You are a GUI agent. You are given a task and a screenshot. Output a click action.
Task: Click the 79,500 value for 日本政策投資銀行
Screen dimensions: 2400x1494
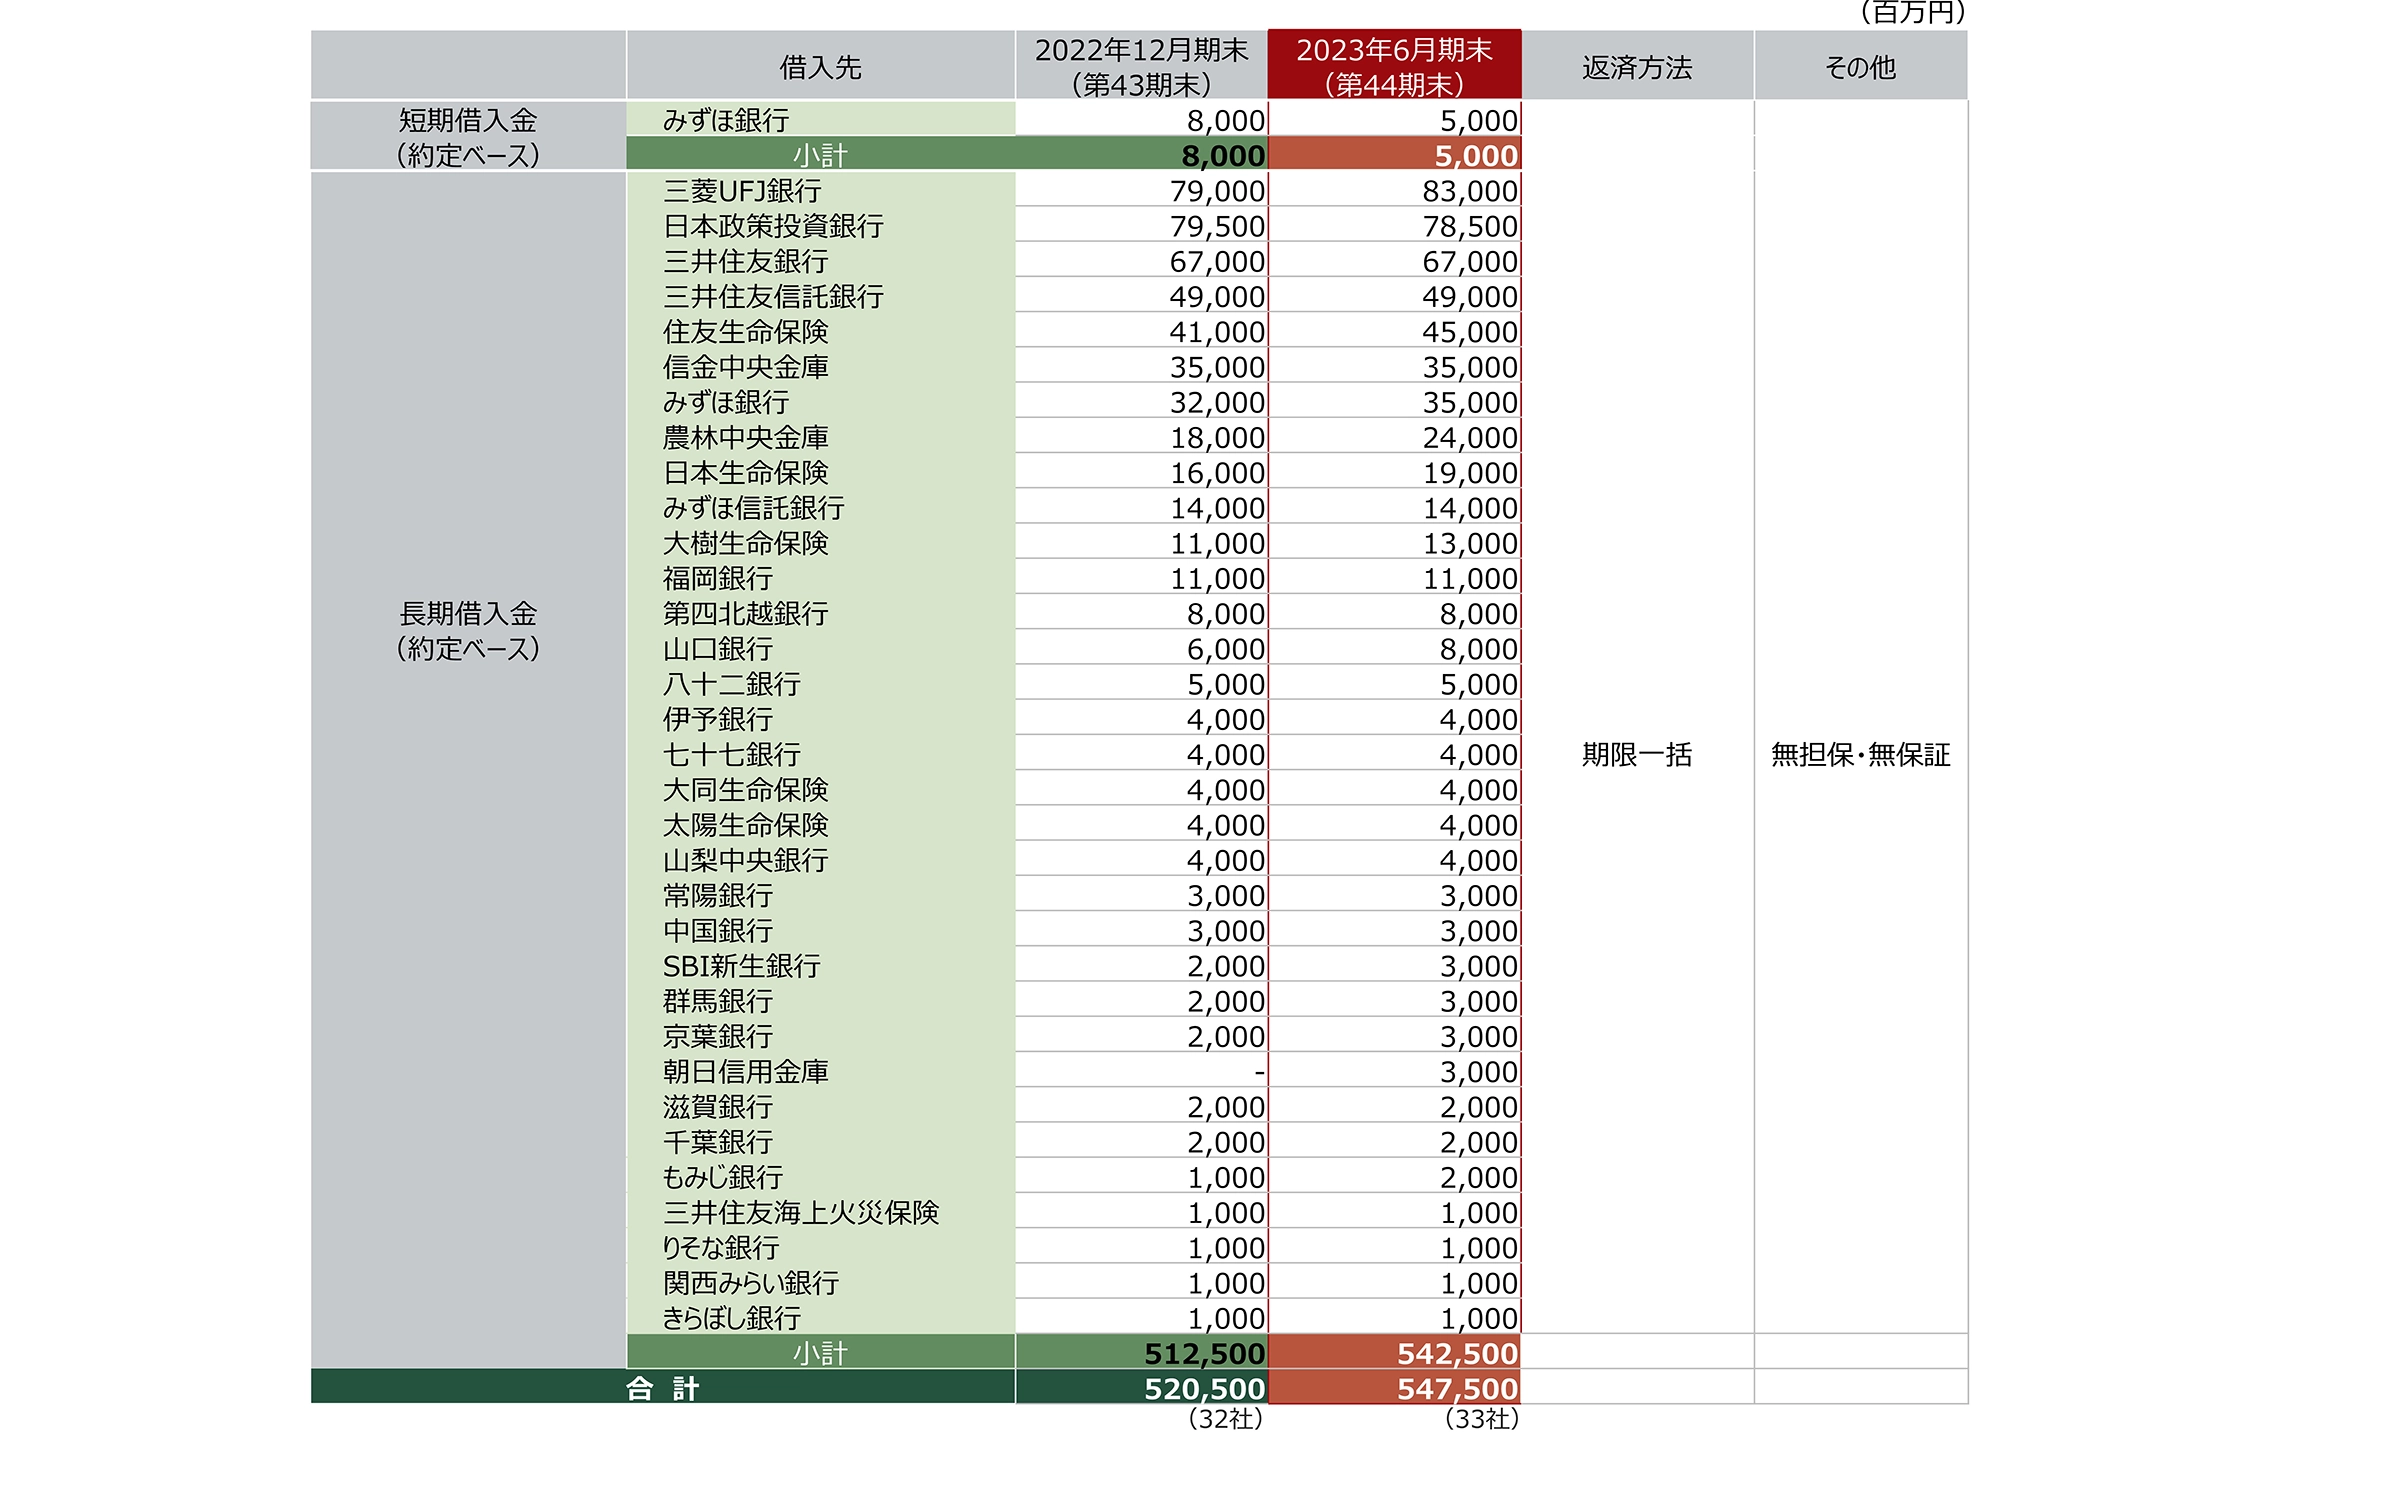pos(1217,226)
